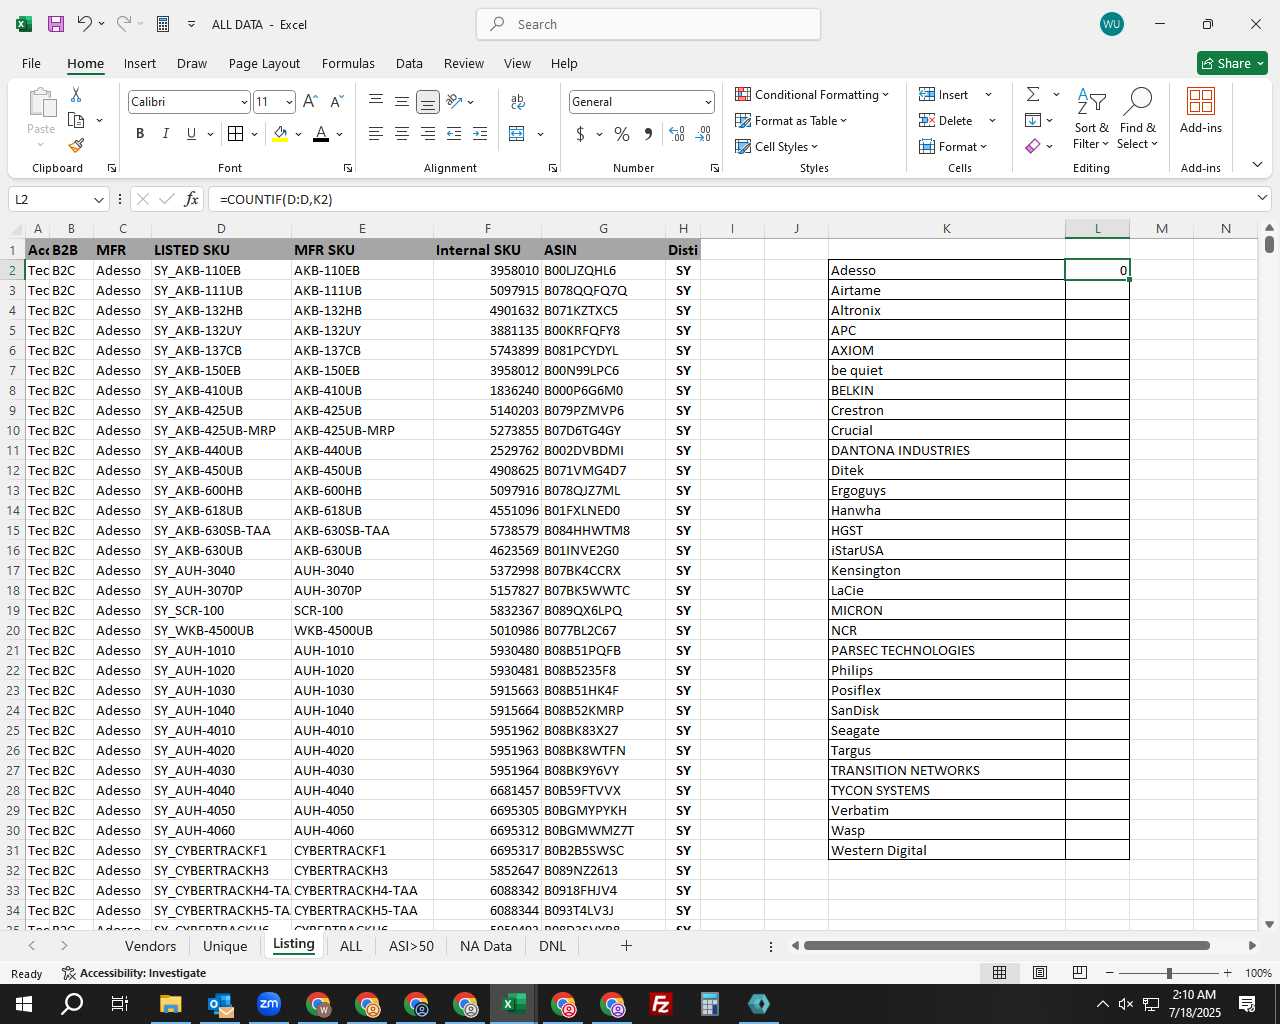
Task: Click the Decrease Decimal icon
Action: click(703, 134)
